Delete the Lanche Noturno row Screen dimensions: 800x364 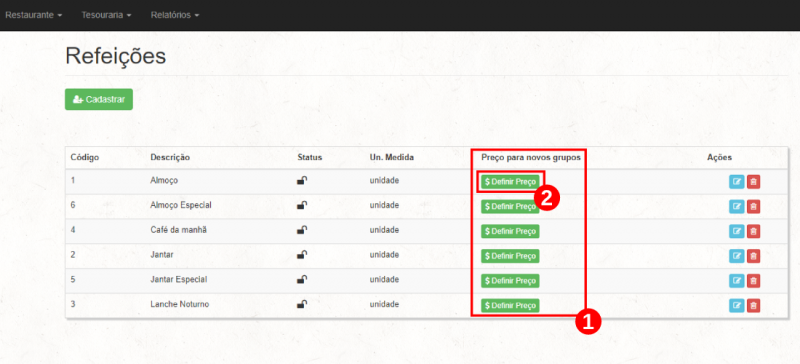[x=753, y=306]
